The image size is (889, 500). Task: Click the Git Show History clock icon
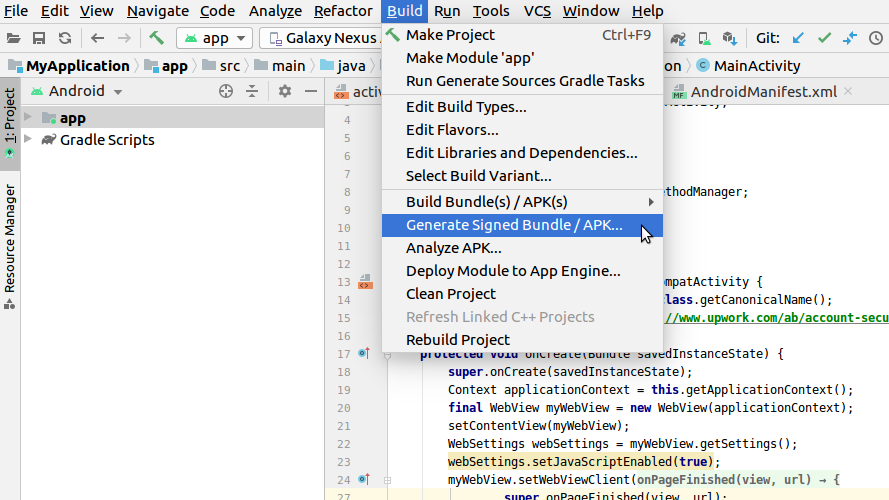[876, 38]
